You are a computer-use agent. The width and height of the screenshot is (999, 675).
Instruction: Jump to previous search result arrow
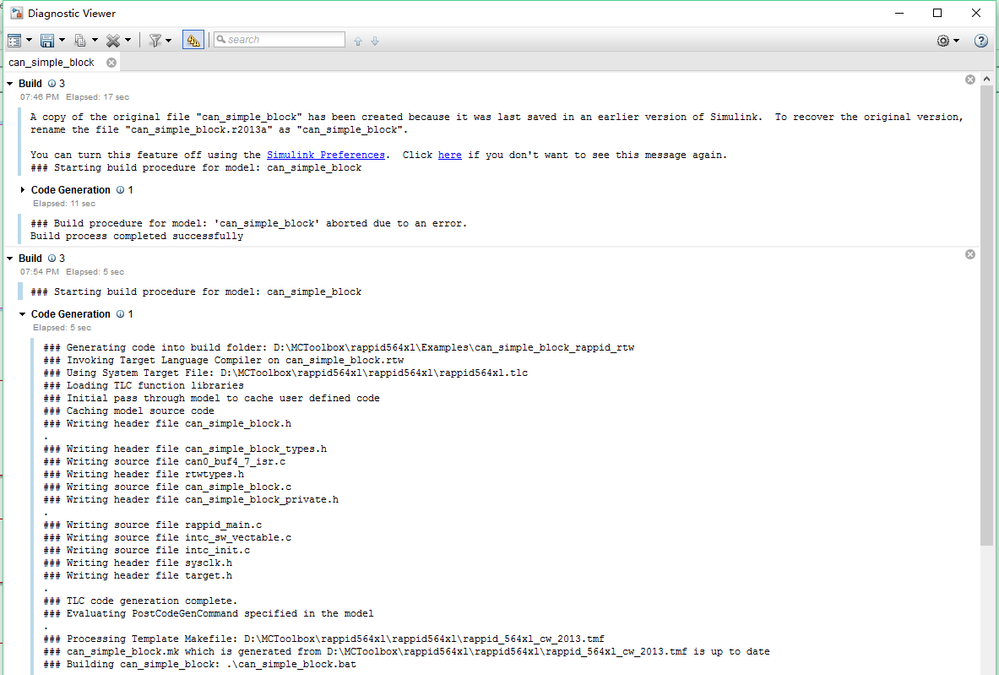click(x=358, y=41)
